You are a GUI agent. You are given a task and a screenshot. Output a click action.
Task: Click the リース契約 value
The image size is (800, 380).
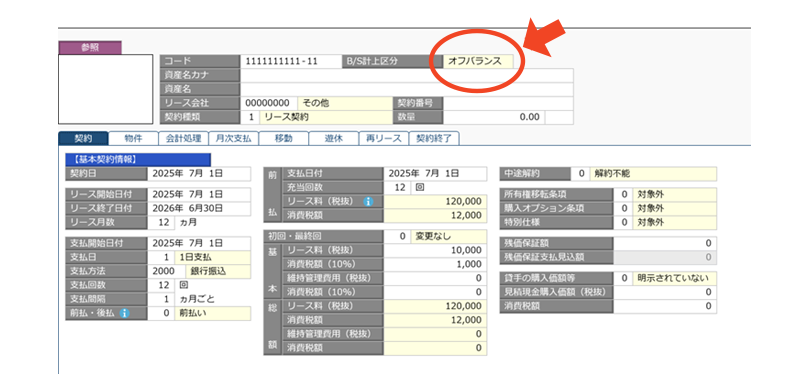[326, 117]
